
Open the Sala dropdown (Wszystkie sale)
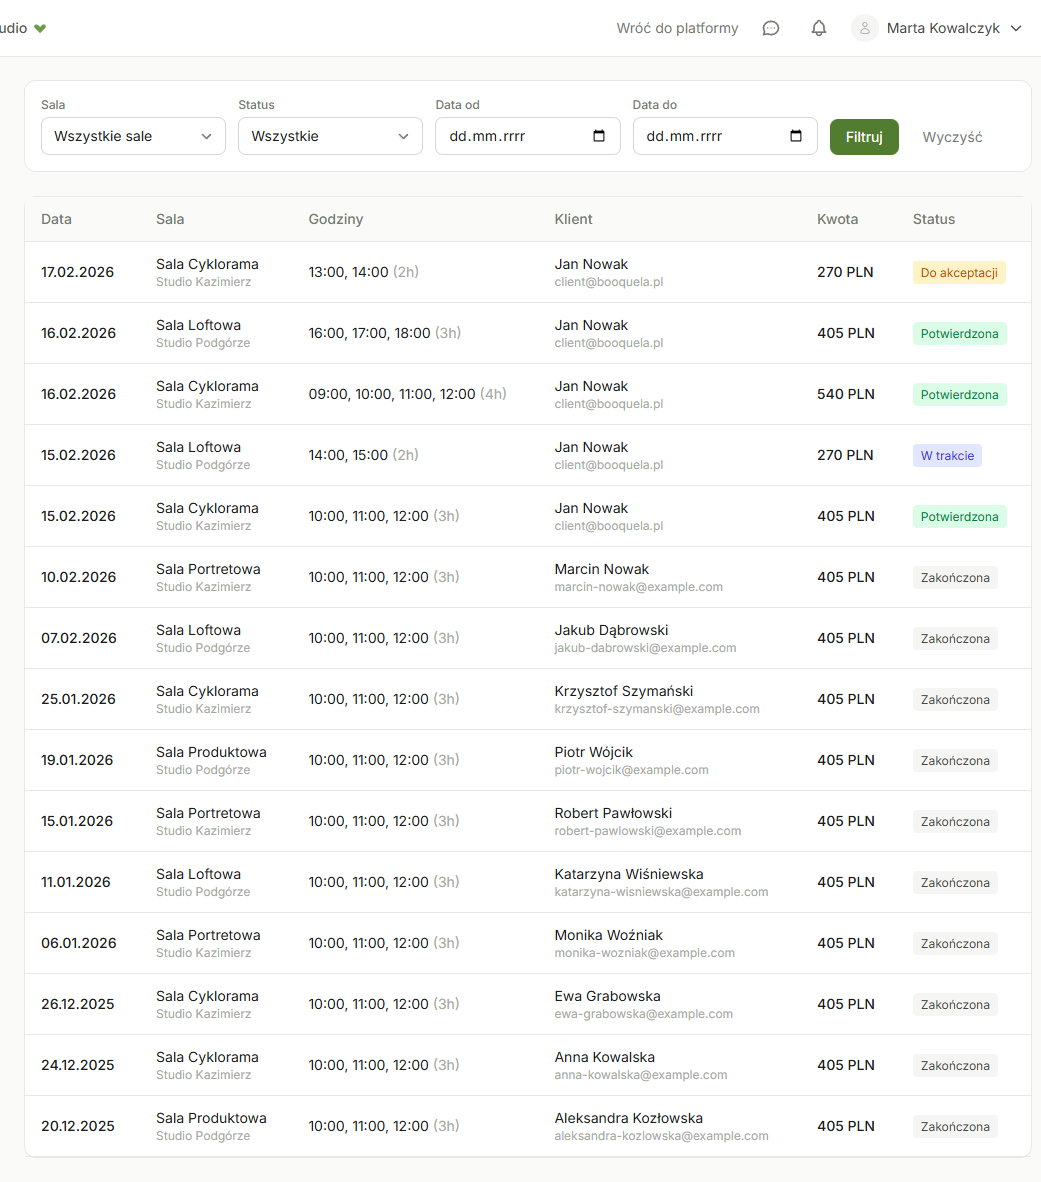point(133,136)
